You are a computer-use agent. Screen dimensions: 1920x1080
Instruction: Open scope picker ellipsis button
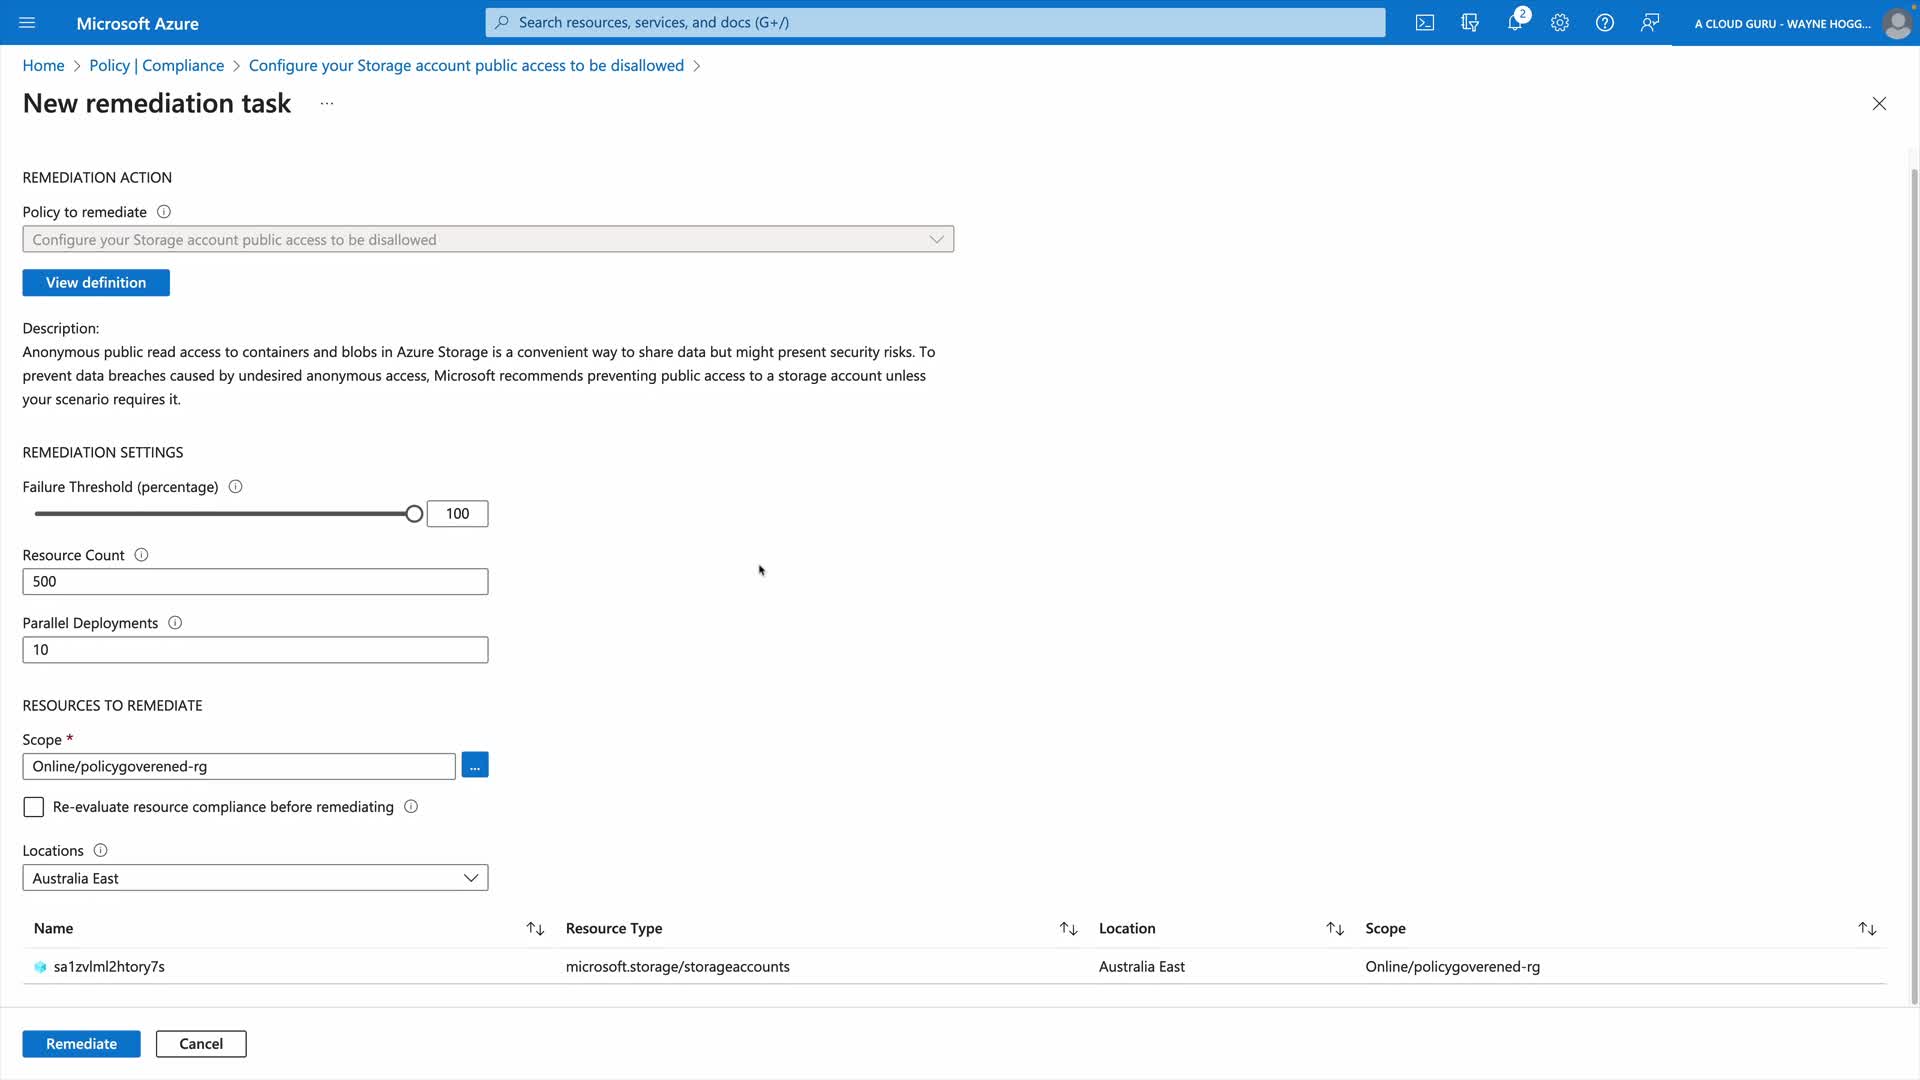475,766
